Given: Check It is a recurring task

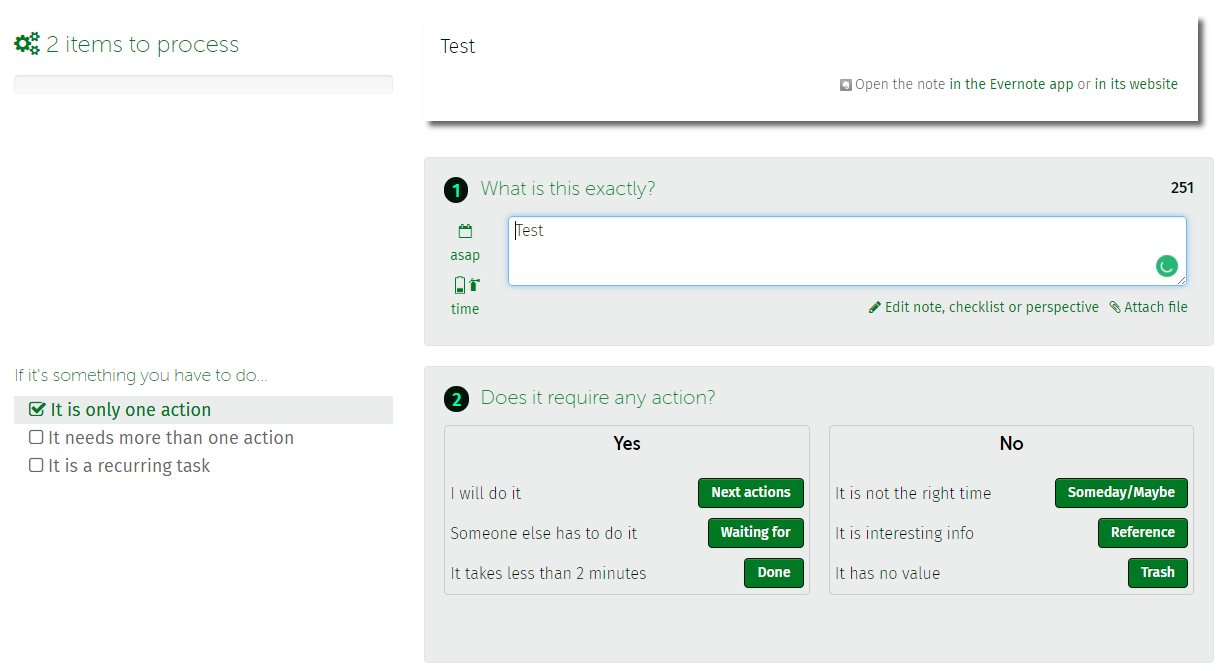Looking at the screenshot, I should coord(36,465).
